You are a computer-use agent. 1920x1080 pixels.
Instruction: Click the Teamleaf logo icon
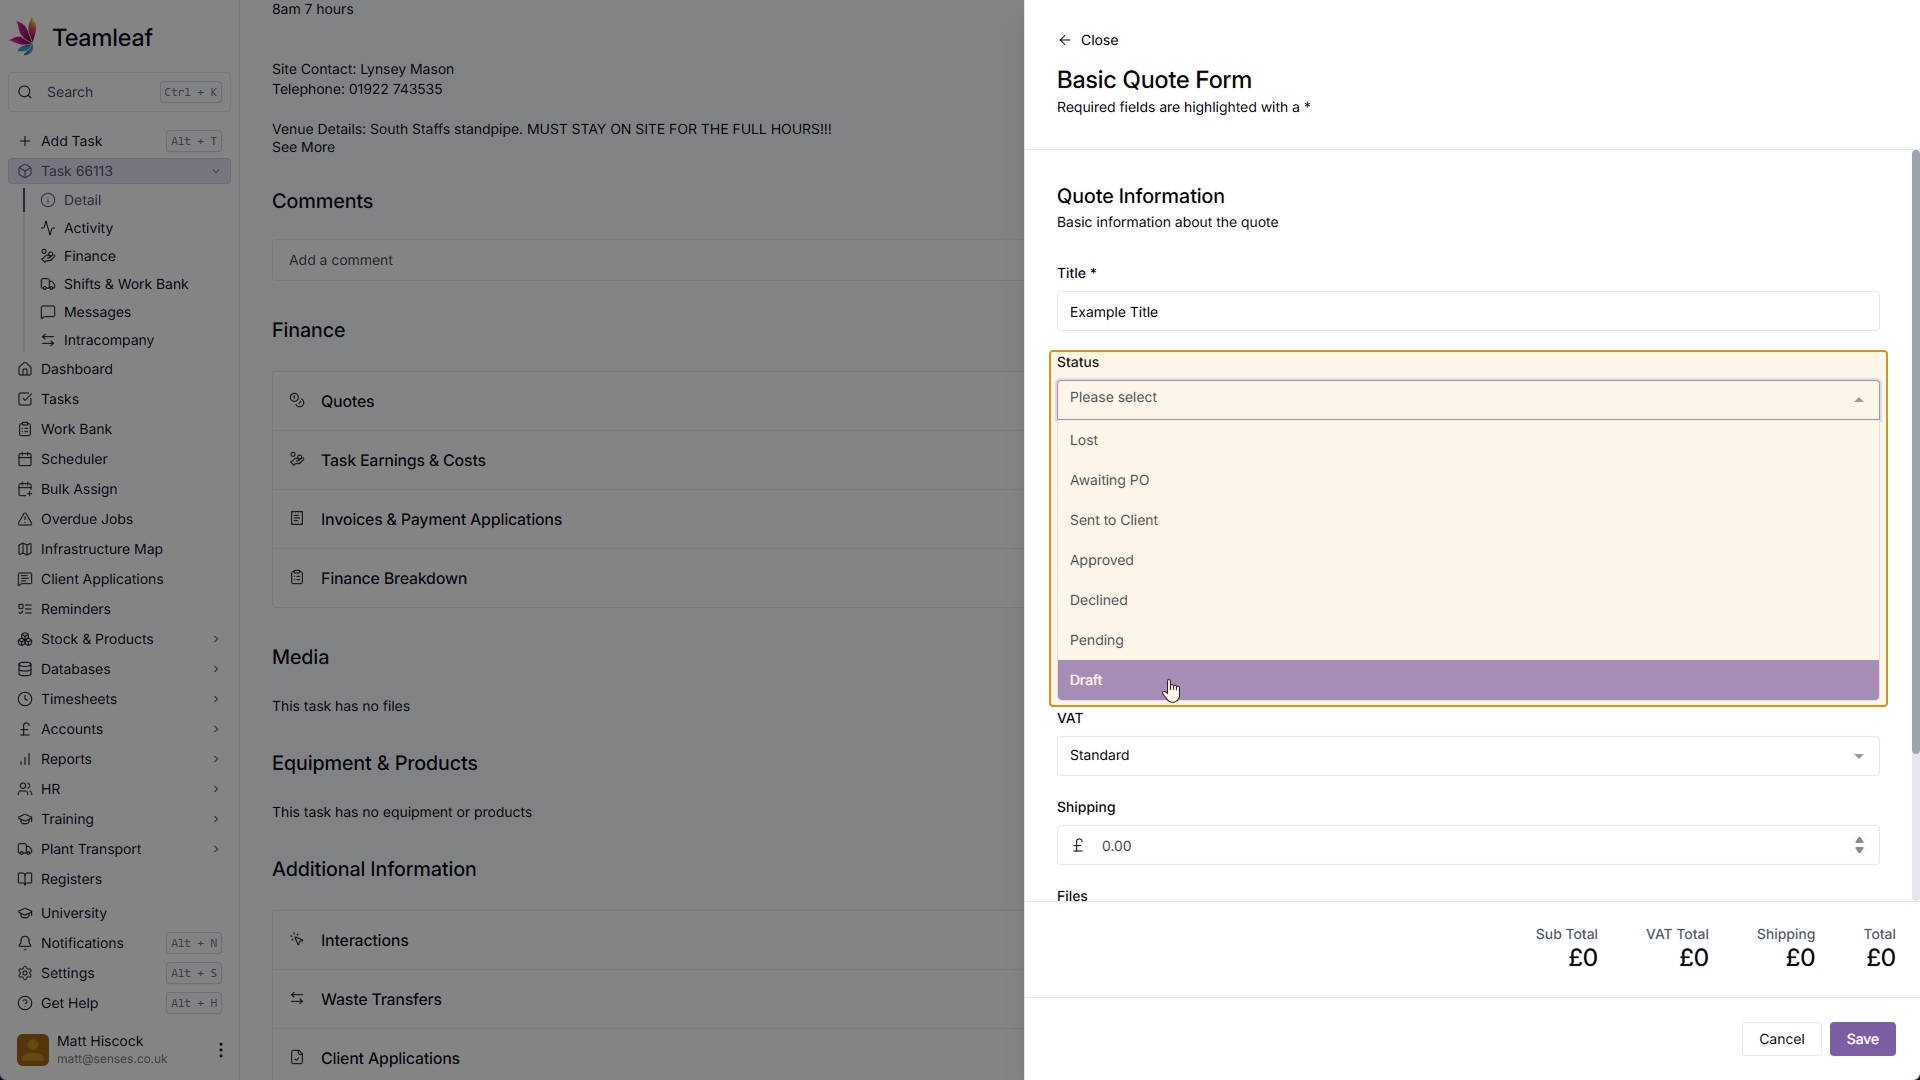24,37
